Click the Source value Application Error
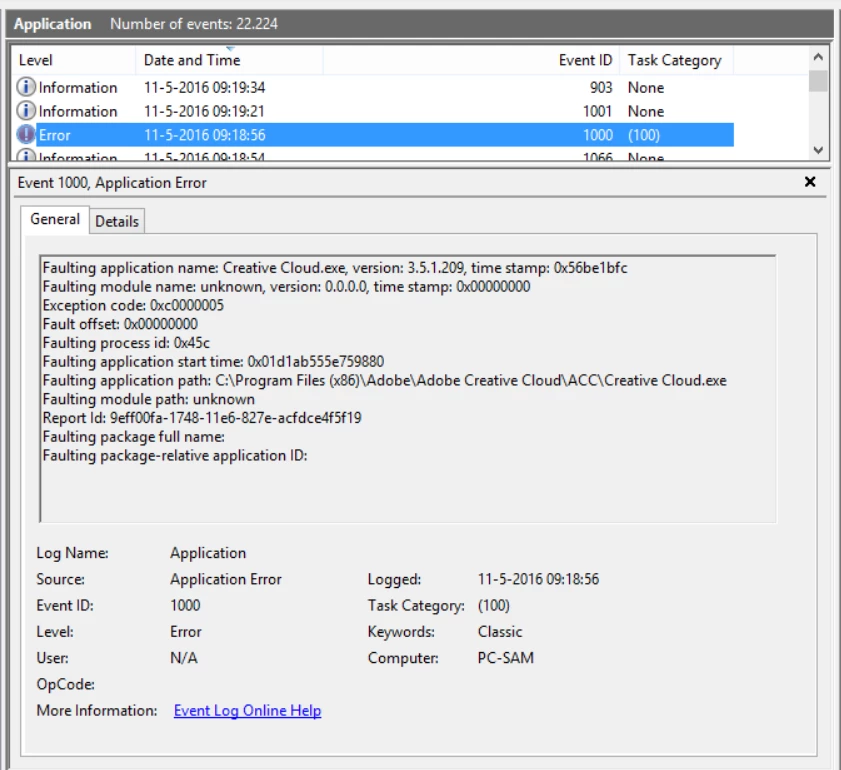The height and width of the screenshot is (770, 841). (x=226, y=579)
